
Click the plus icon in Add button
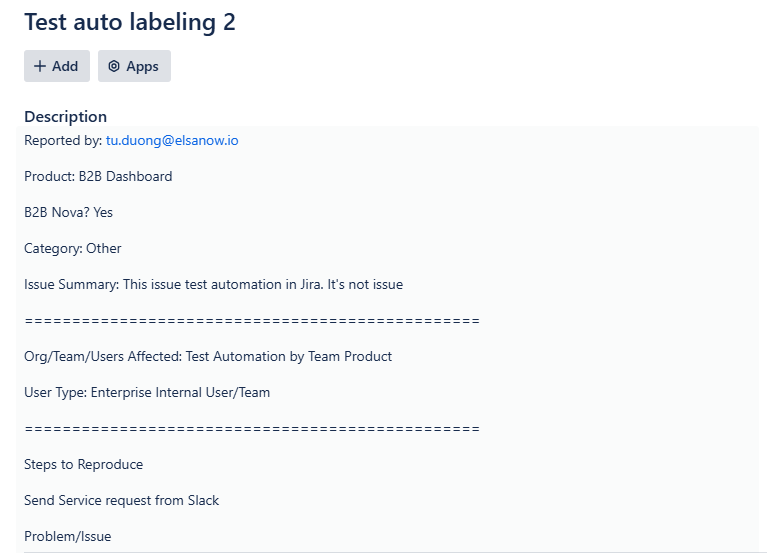pos(40,66)
